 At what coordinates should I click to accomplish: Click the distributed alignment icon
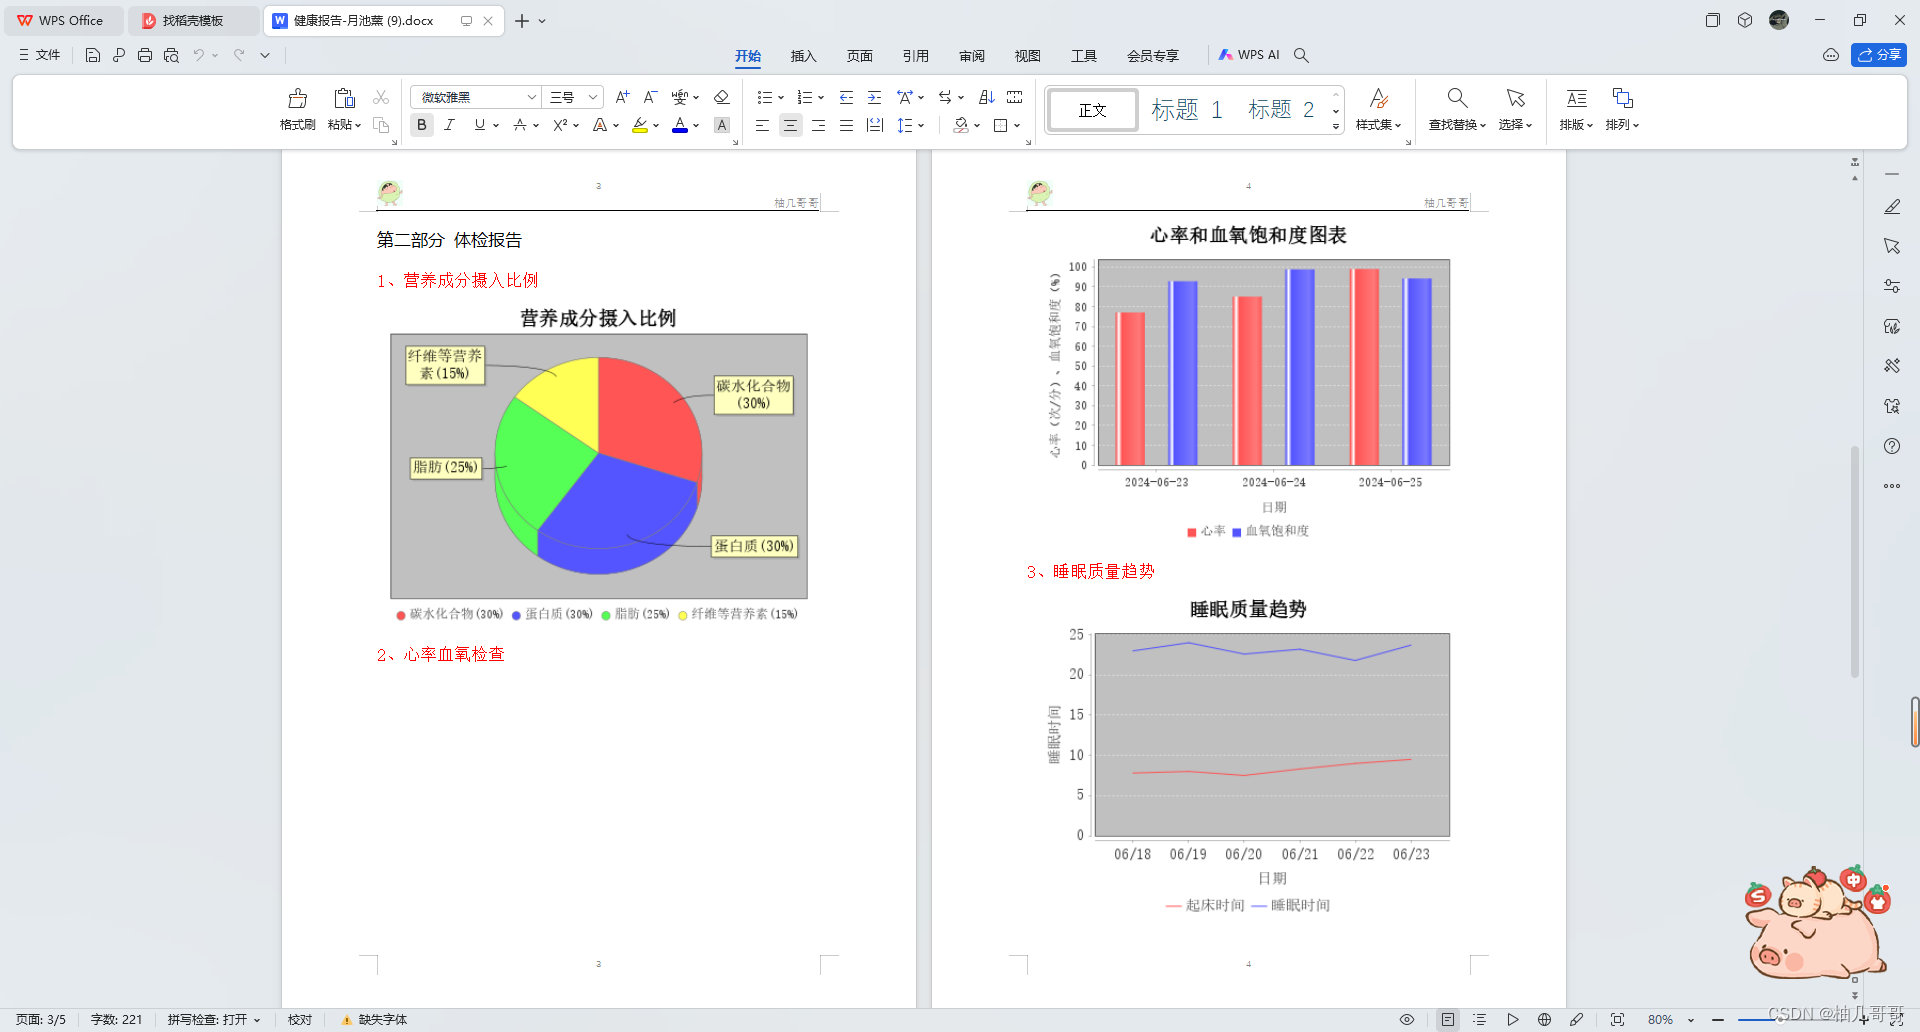point(874,125)
